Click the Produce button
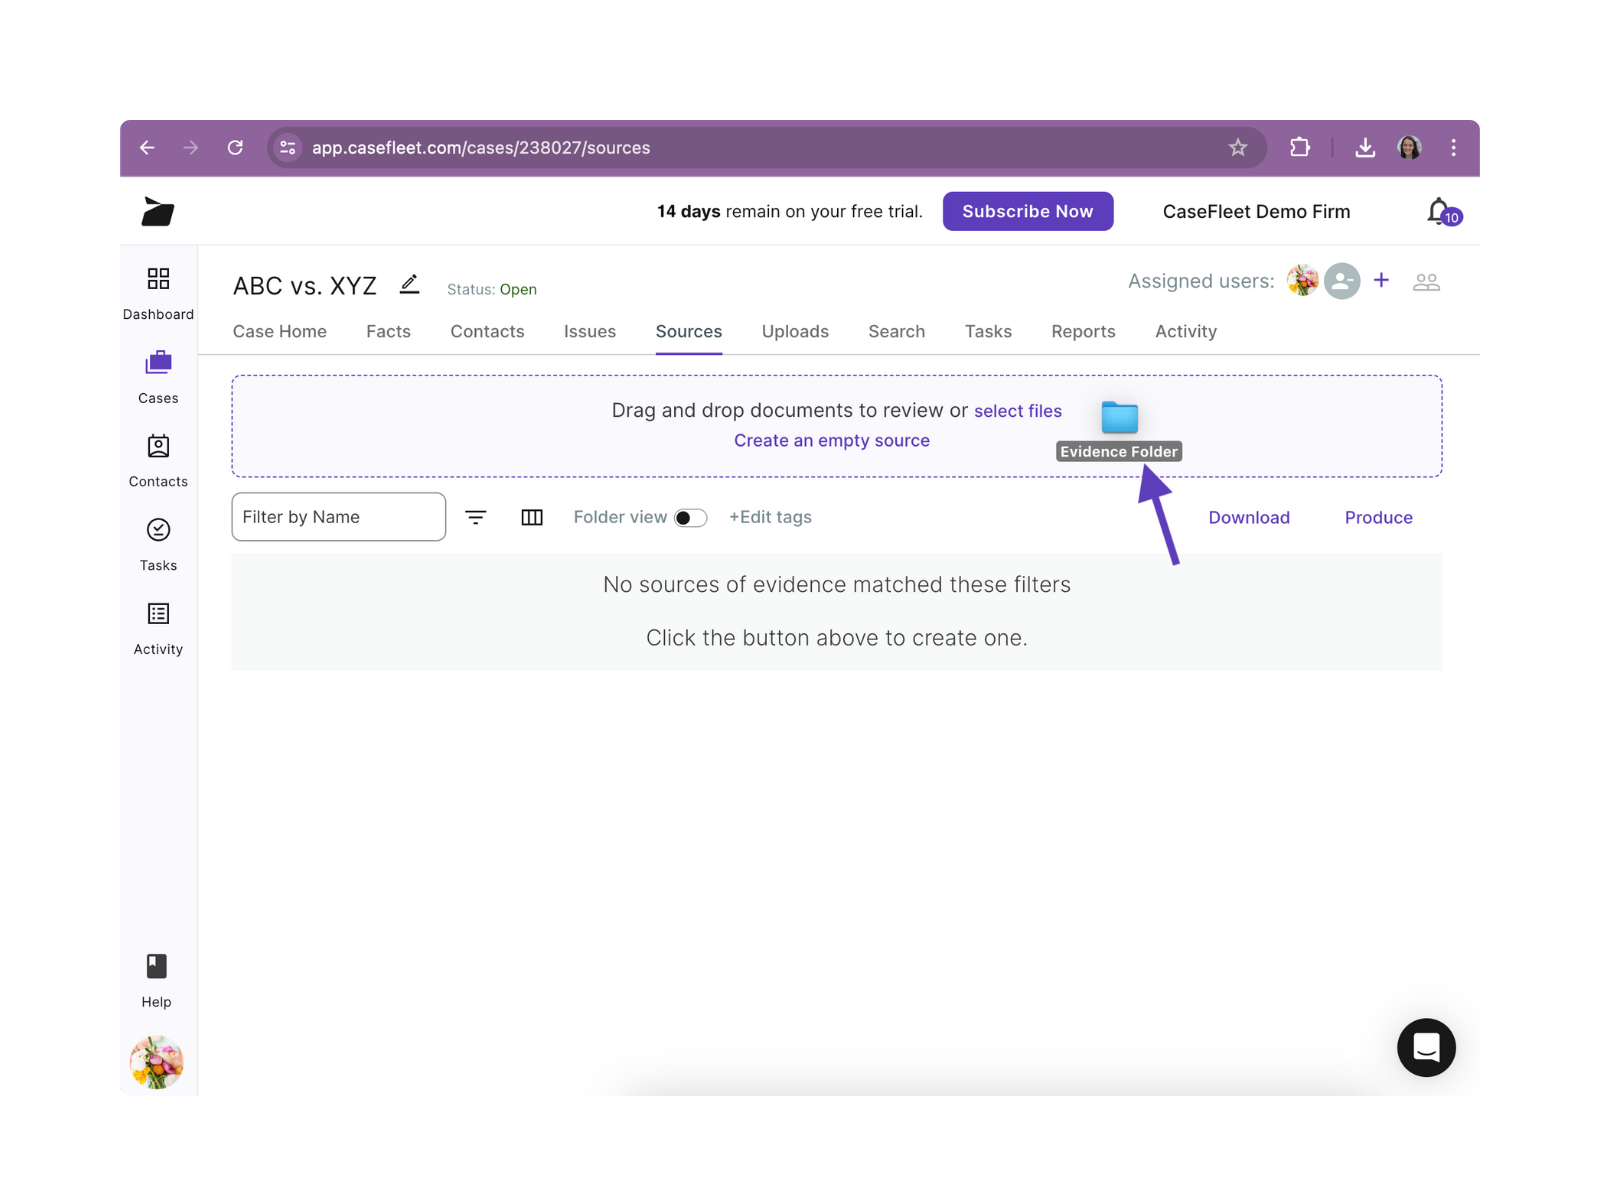1600x1200 pixels. click(1378, 517)
